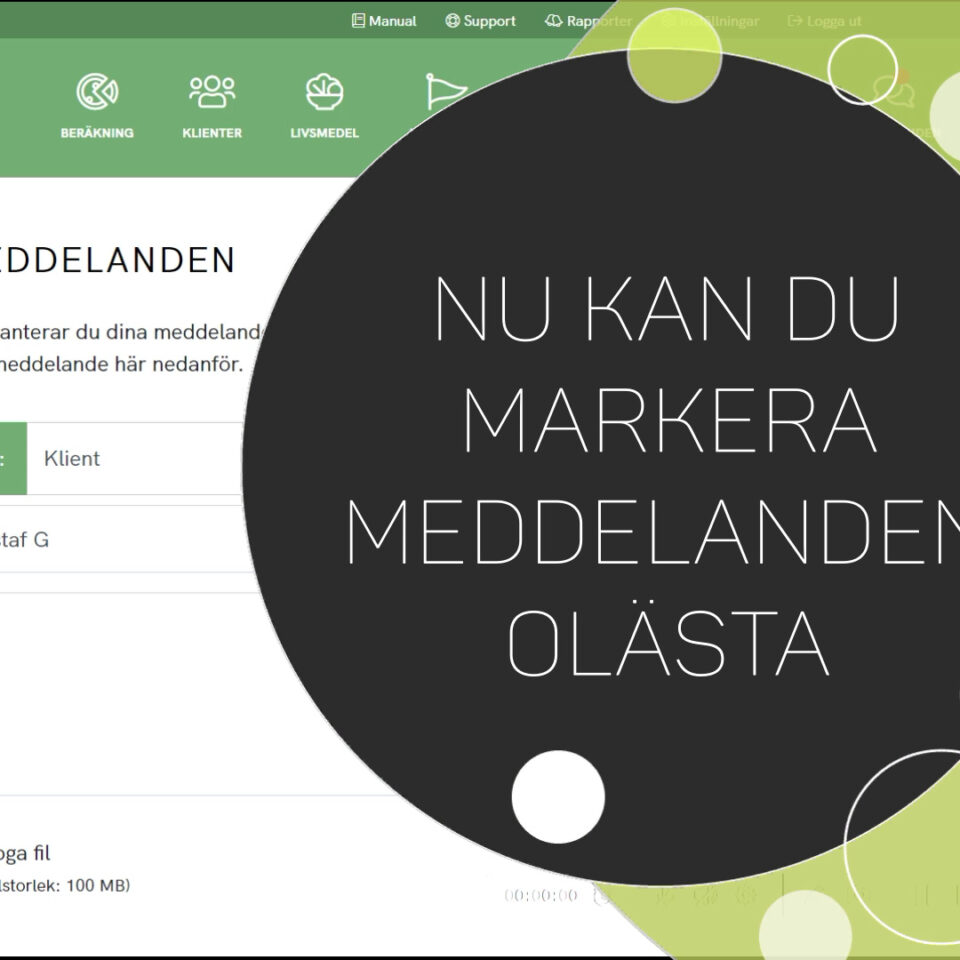Image resolution: width=960 pixels, height=960 pixels.
Task: Click the 00:00:00 recording timer
Action: pyautogui.click(x=540, y=896)
